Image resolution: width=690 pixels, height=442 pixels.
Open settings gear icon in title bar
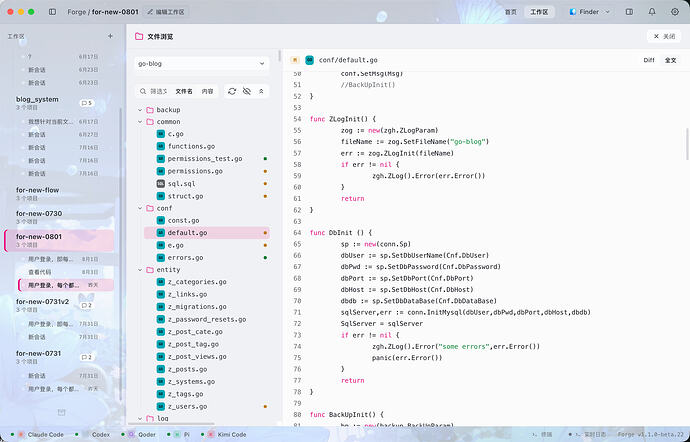(x=675, y=12)
